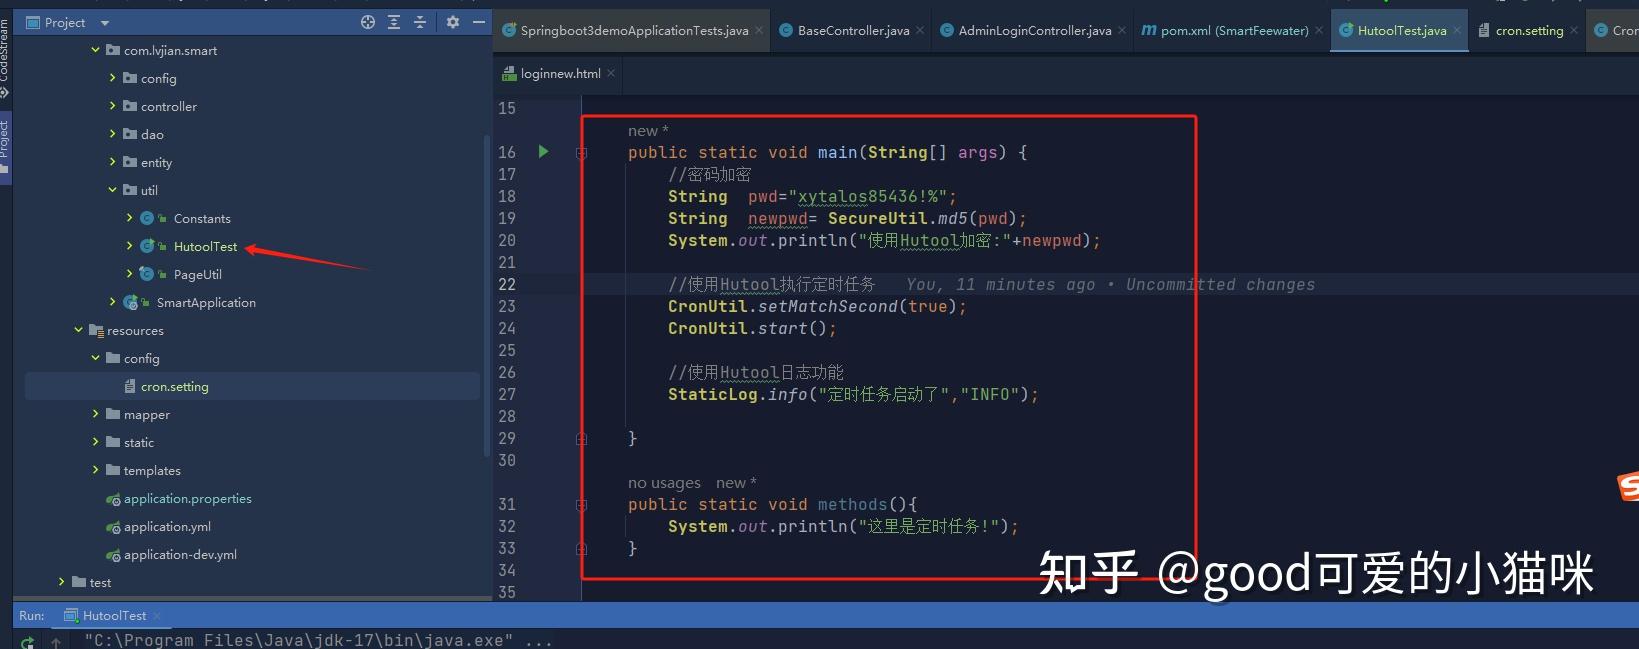Expand the PageUtil class node
Image resolution: width=1639 pixels, height=649 pixels.
[x=129, y=274]
